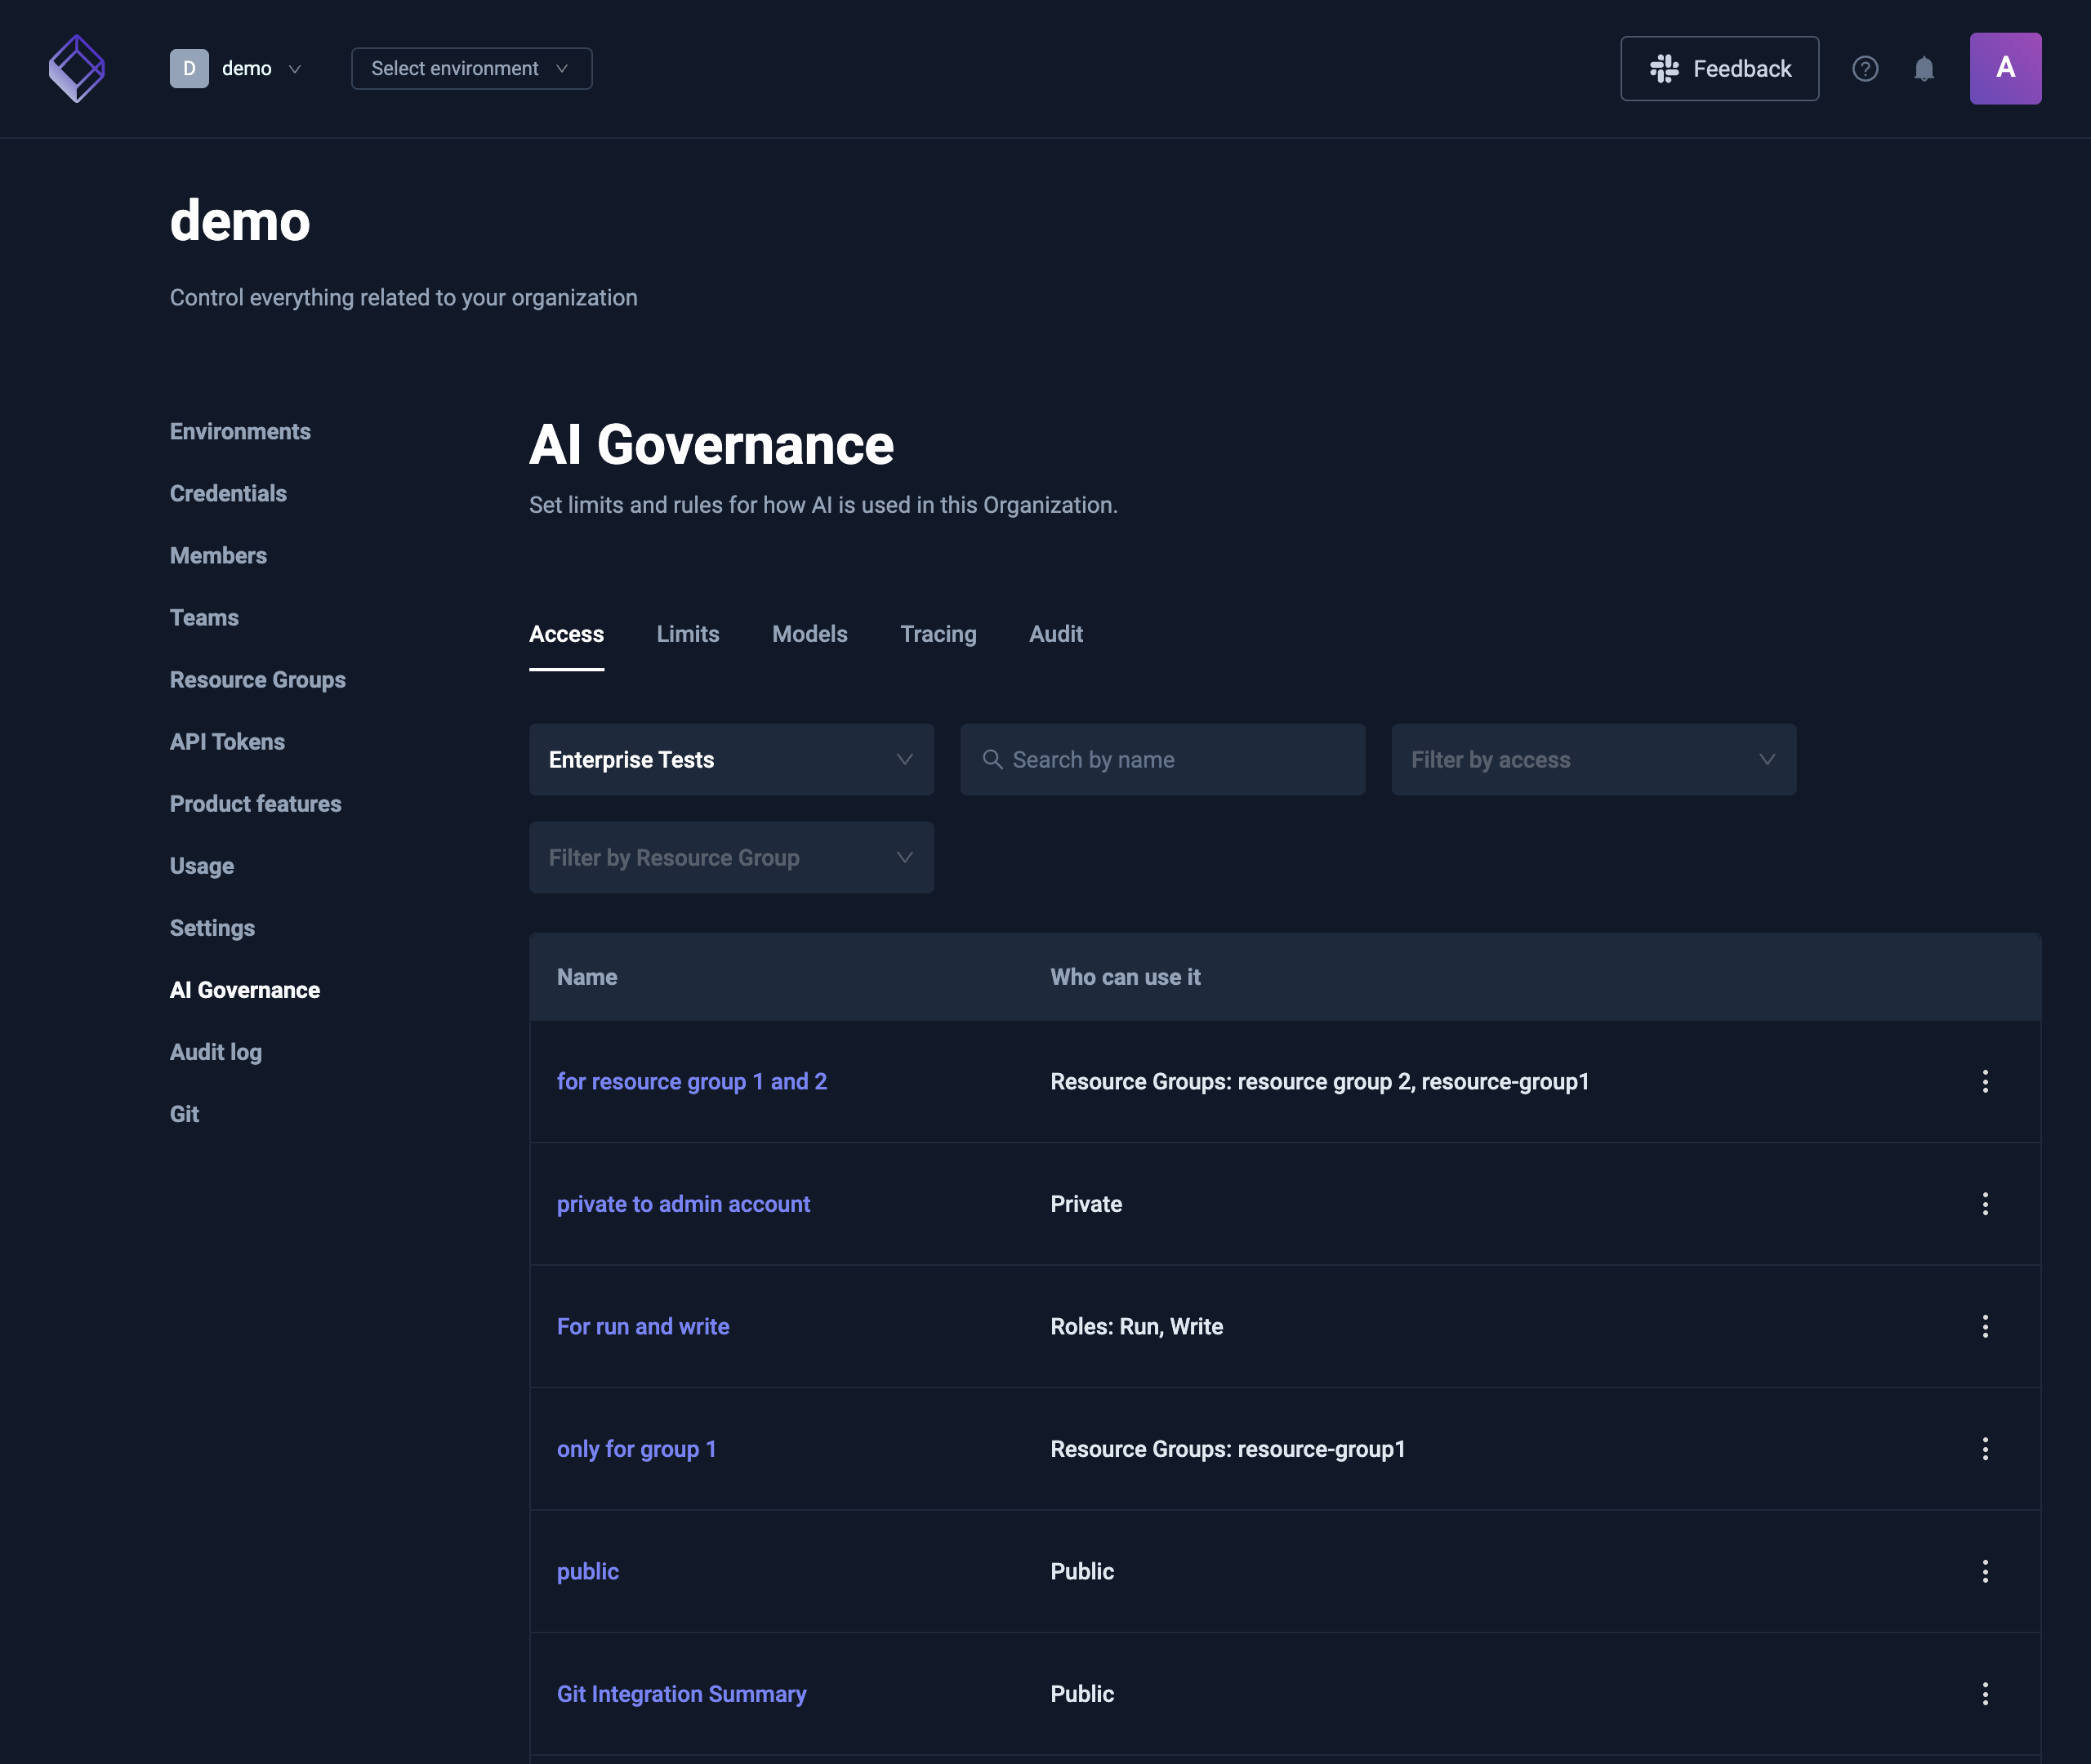The height and width of the screenshot is (1764, 2091).
Task: Switch to the Limits tab
Action: [x=688, y=634]
